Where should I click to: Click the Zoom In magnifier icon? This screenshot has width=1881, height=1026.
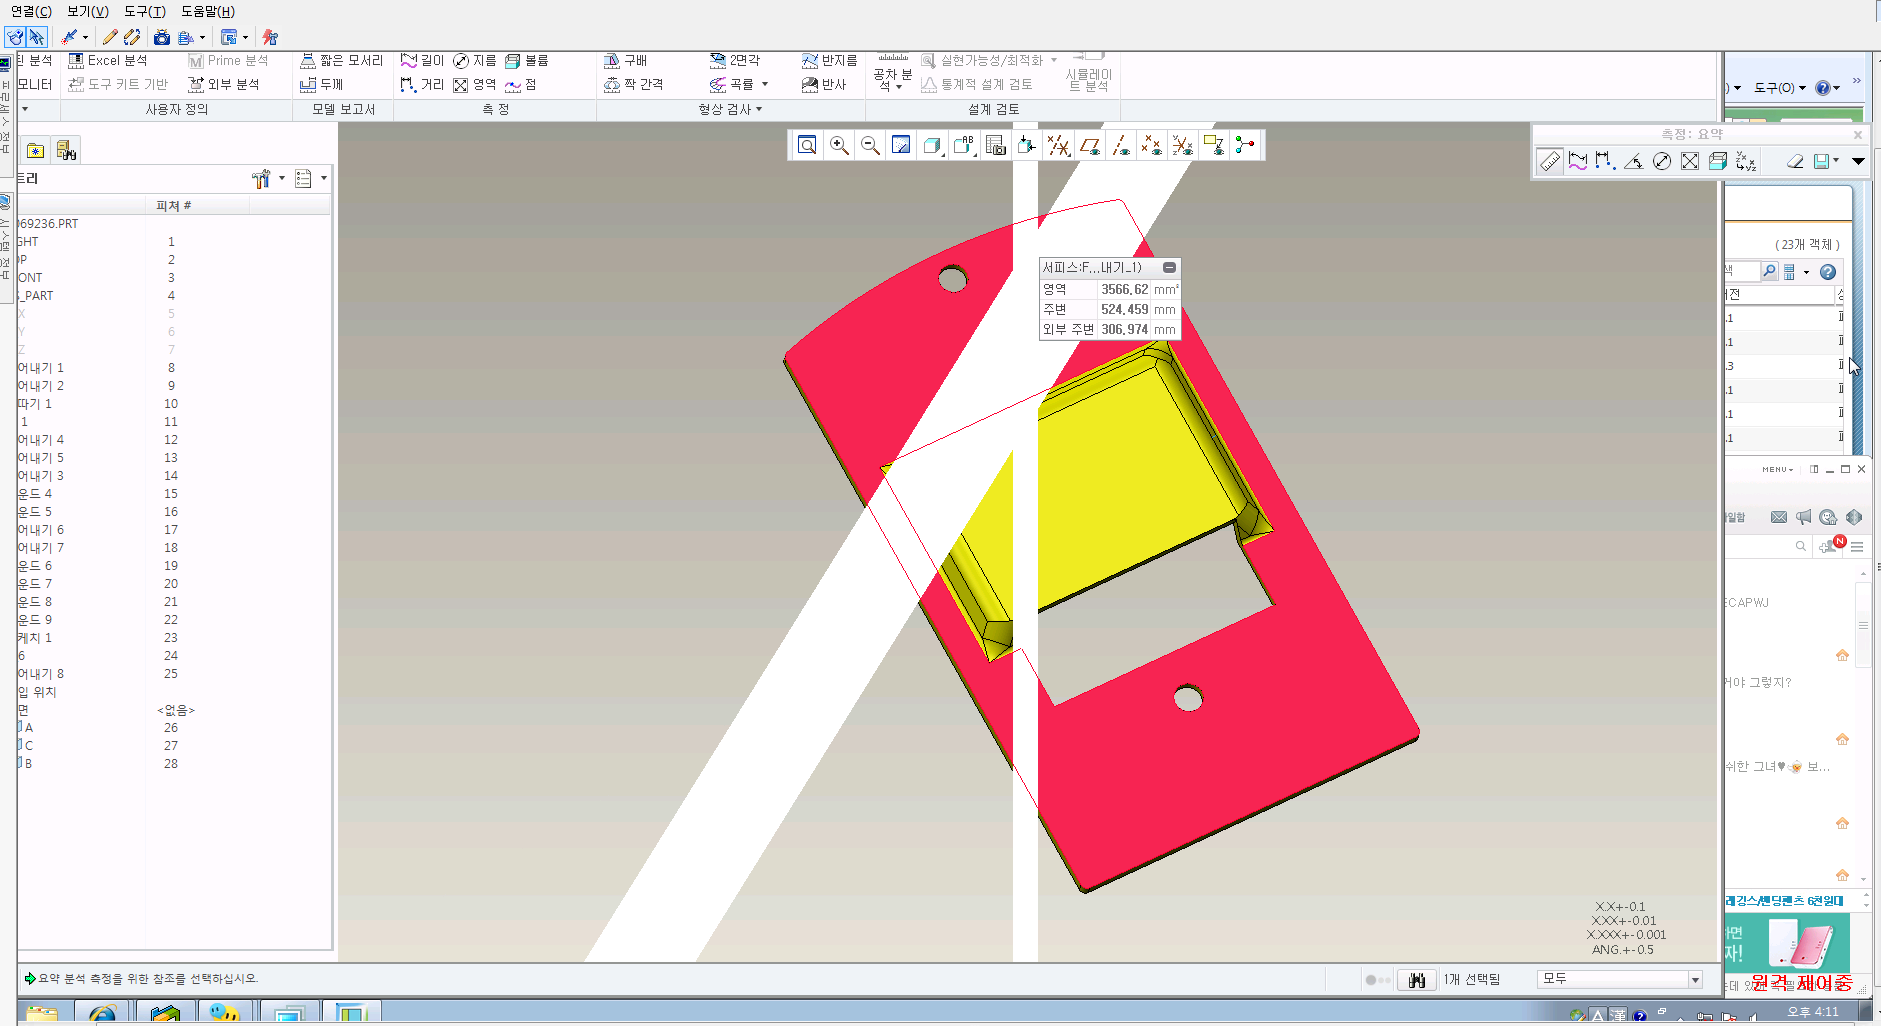(x=839, y=145)
